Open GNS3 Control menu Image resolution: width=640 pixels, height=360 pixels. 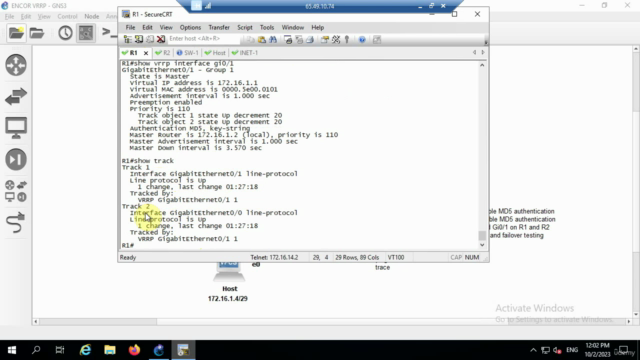click(67, 16)
